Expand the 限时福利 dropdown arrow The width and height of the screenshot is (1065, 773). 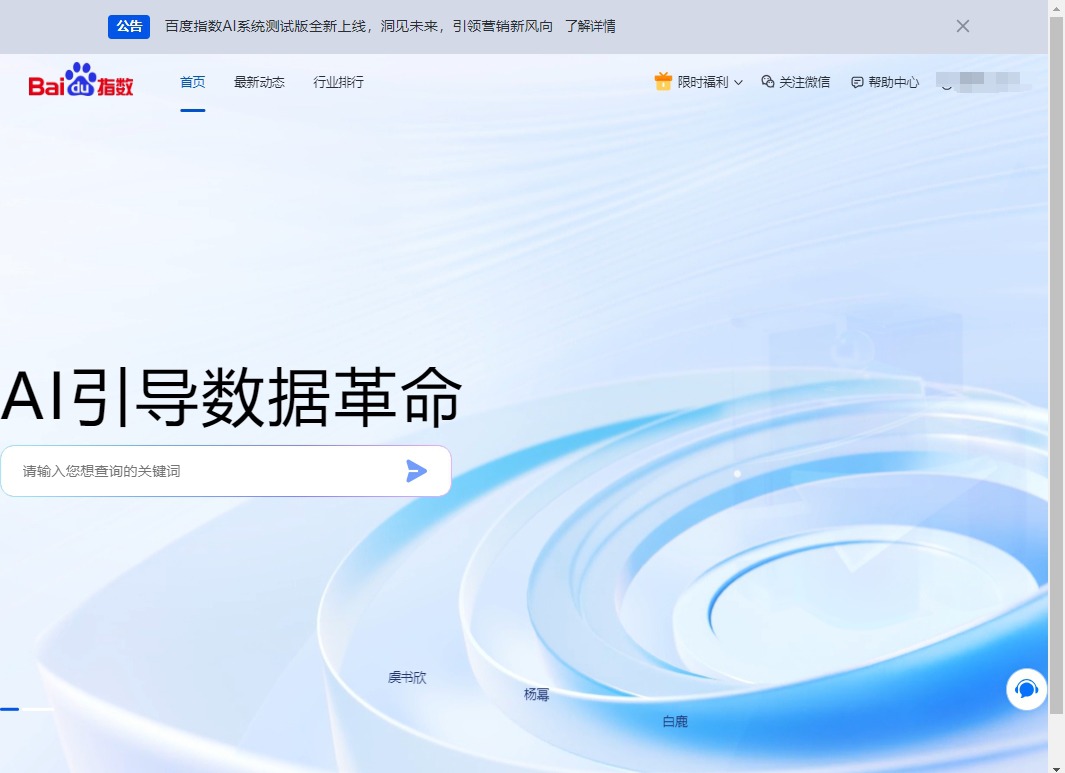(x=738, y=82)
